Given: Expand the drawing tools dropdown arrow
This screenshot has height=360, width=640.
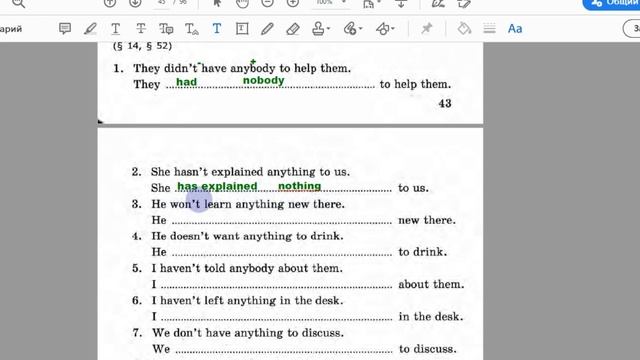Looking at the screenshot, I should 393,29.
